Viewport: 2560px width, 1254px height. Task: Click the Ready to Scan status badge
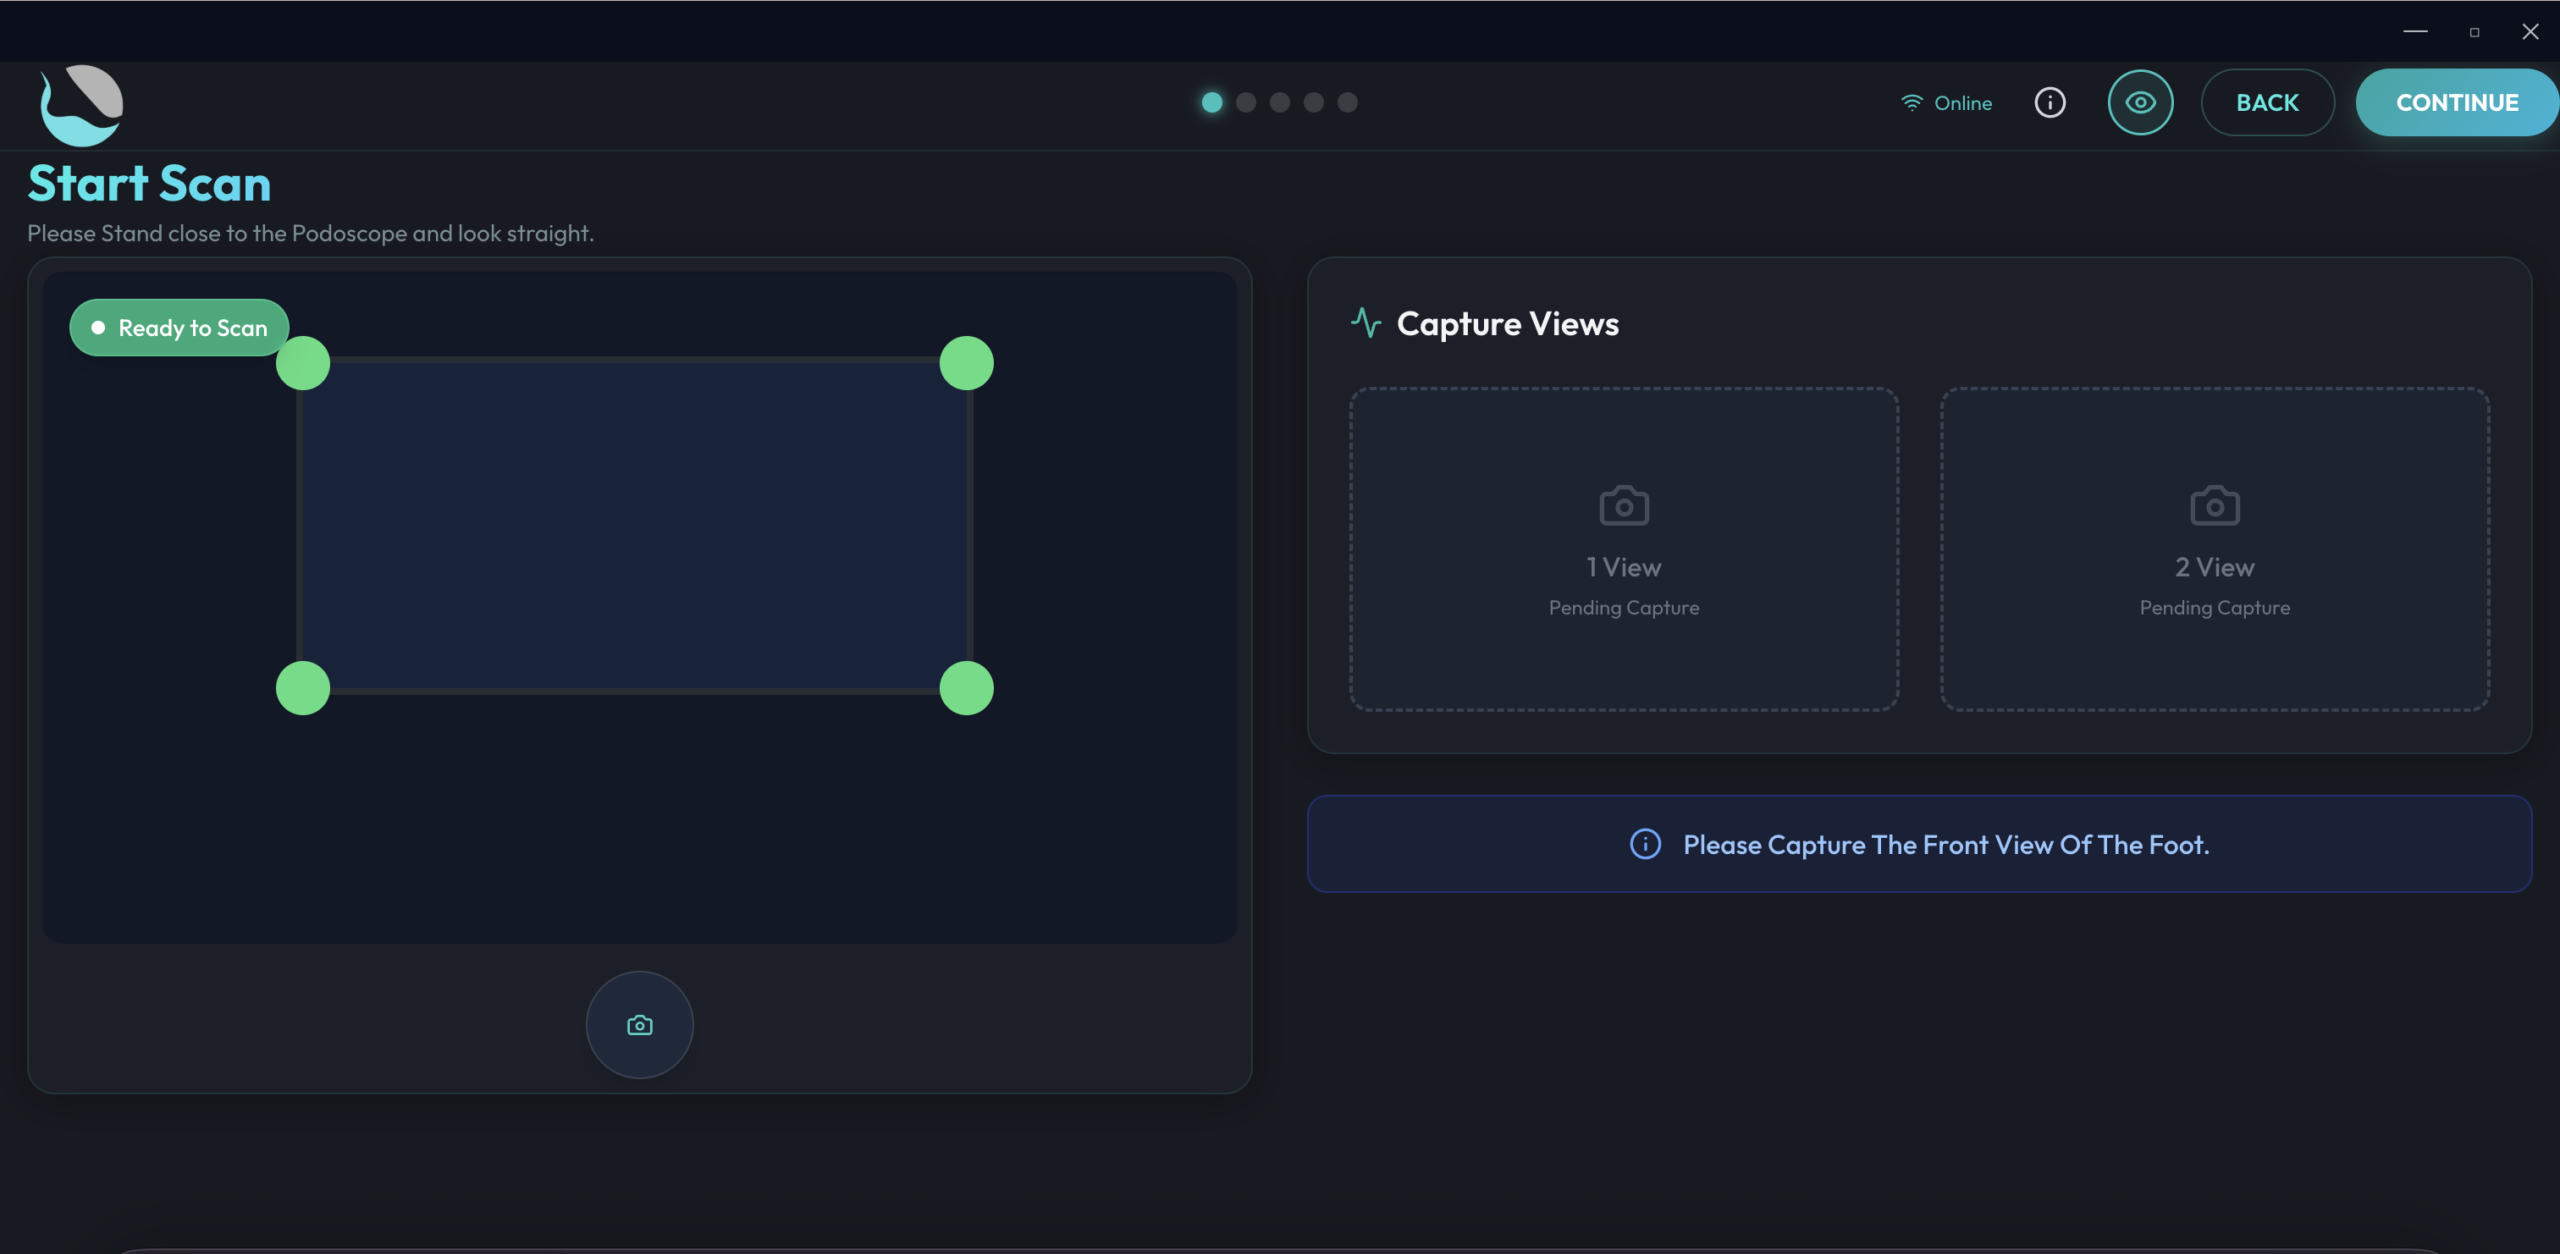coord(179,328)
